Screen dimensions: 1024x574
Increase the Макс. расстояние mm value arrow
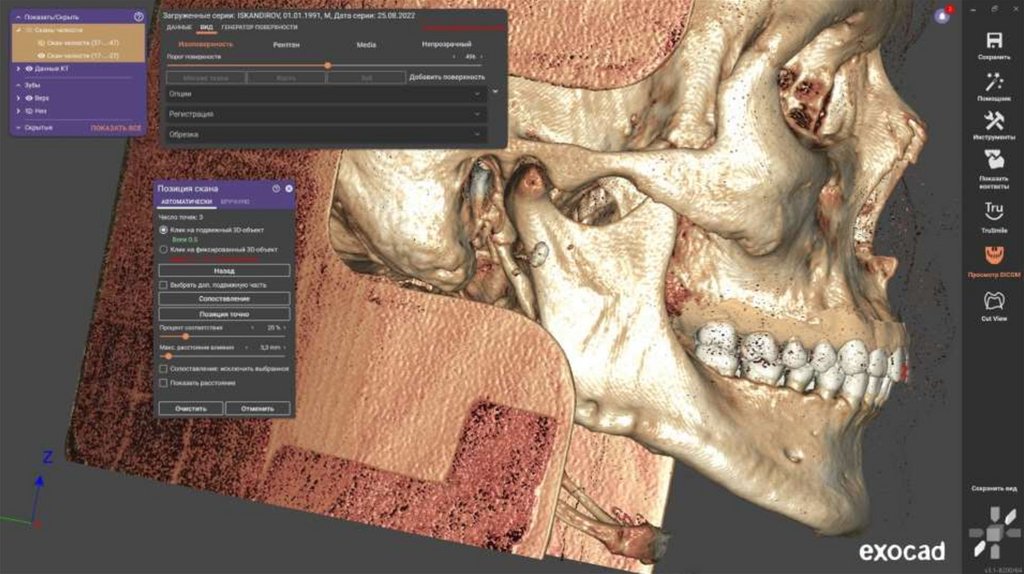click(x=285, y=348)
